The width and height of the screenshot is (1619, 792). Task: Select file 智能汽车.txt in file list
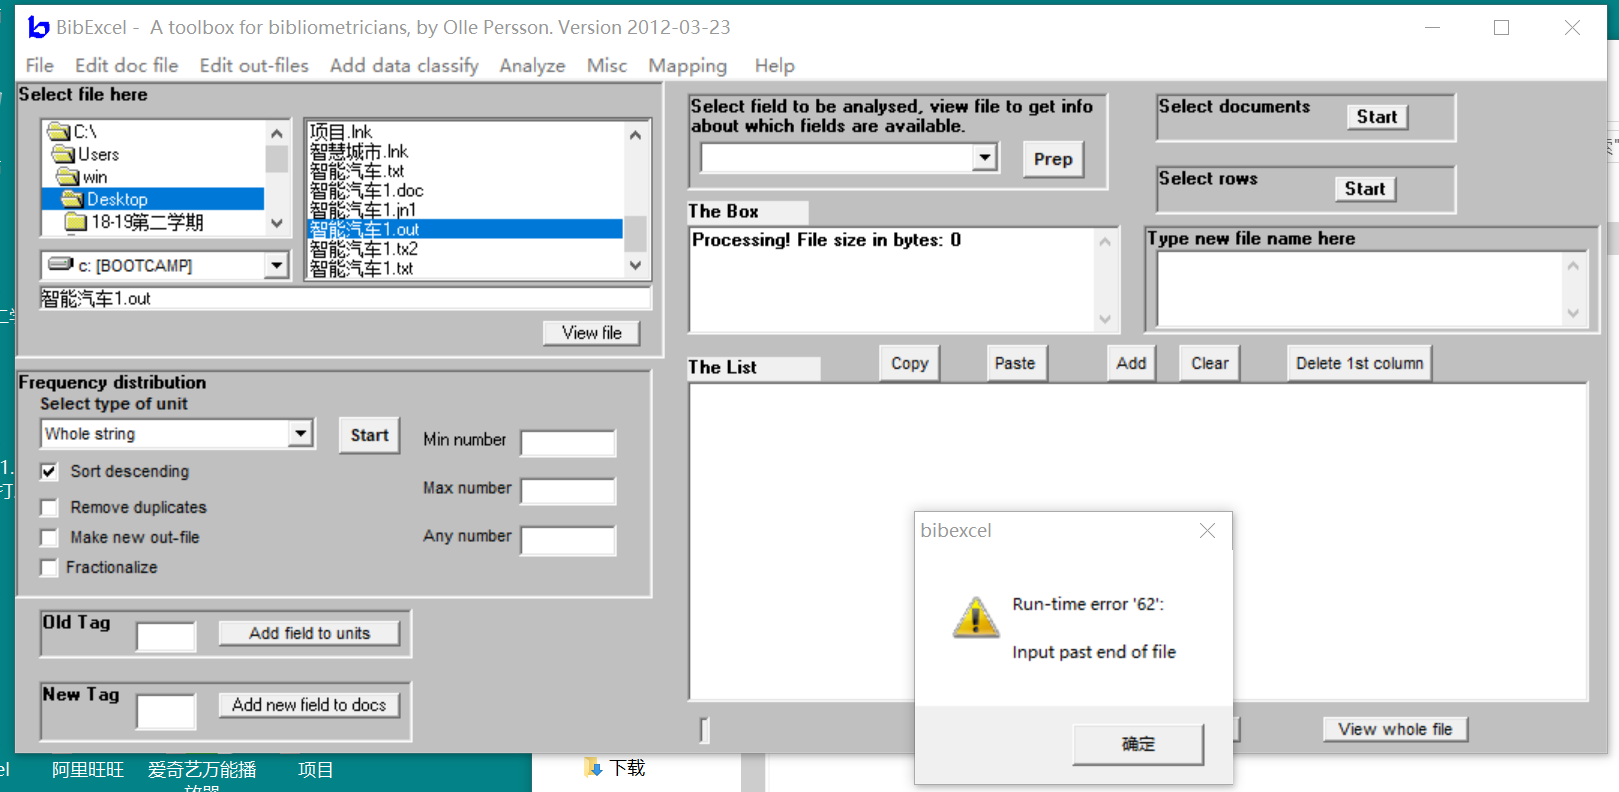coord(357,171)
